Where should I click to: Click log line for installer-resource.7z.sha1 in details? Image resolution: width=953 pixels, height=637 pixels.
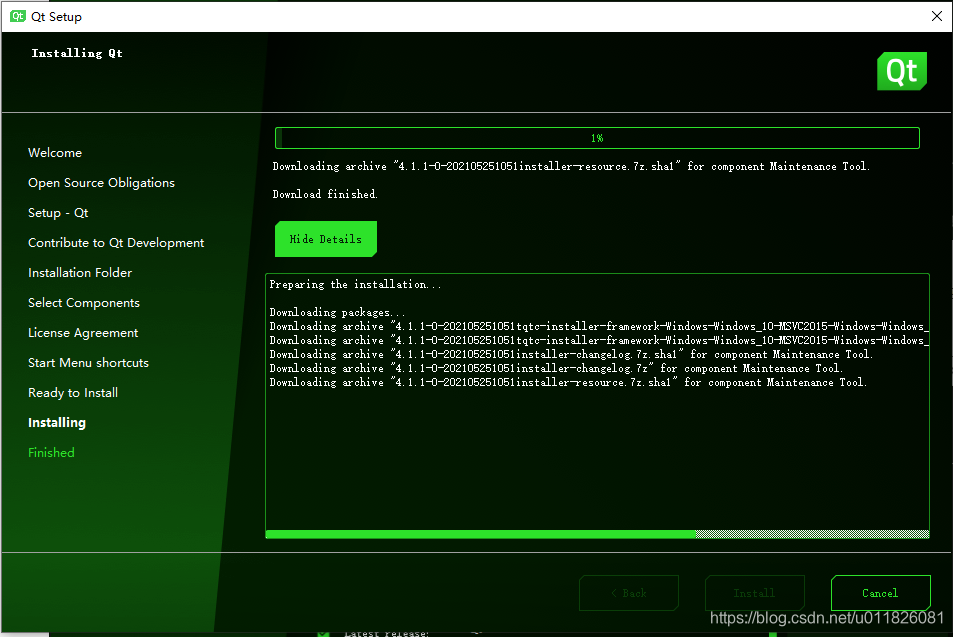click(568, 382)
